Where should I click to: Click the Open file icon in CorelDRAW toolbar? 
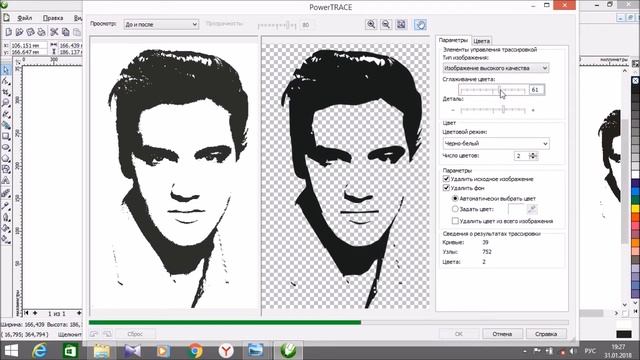[x=19, y=32]
